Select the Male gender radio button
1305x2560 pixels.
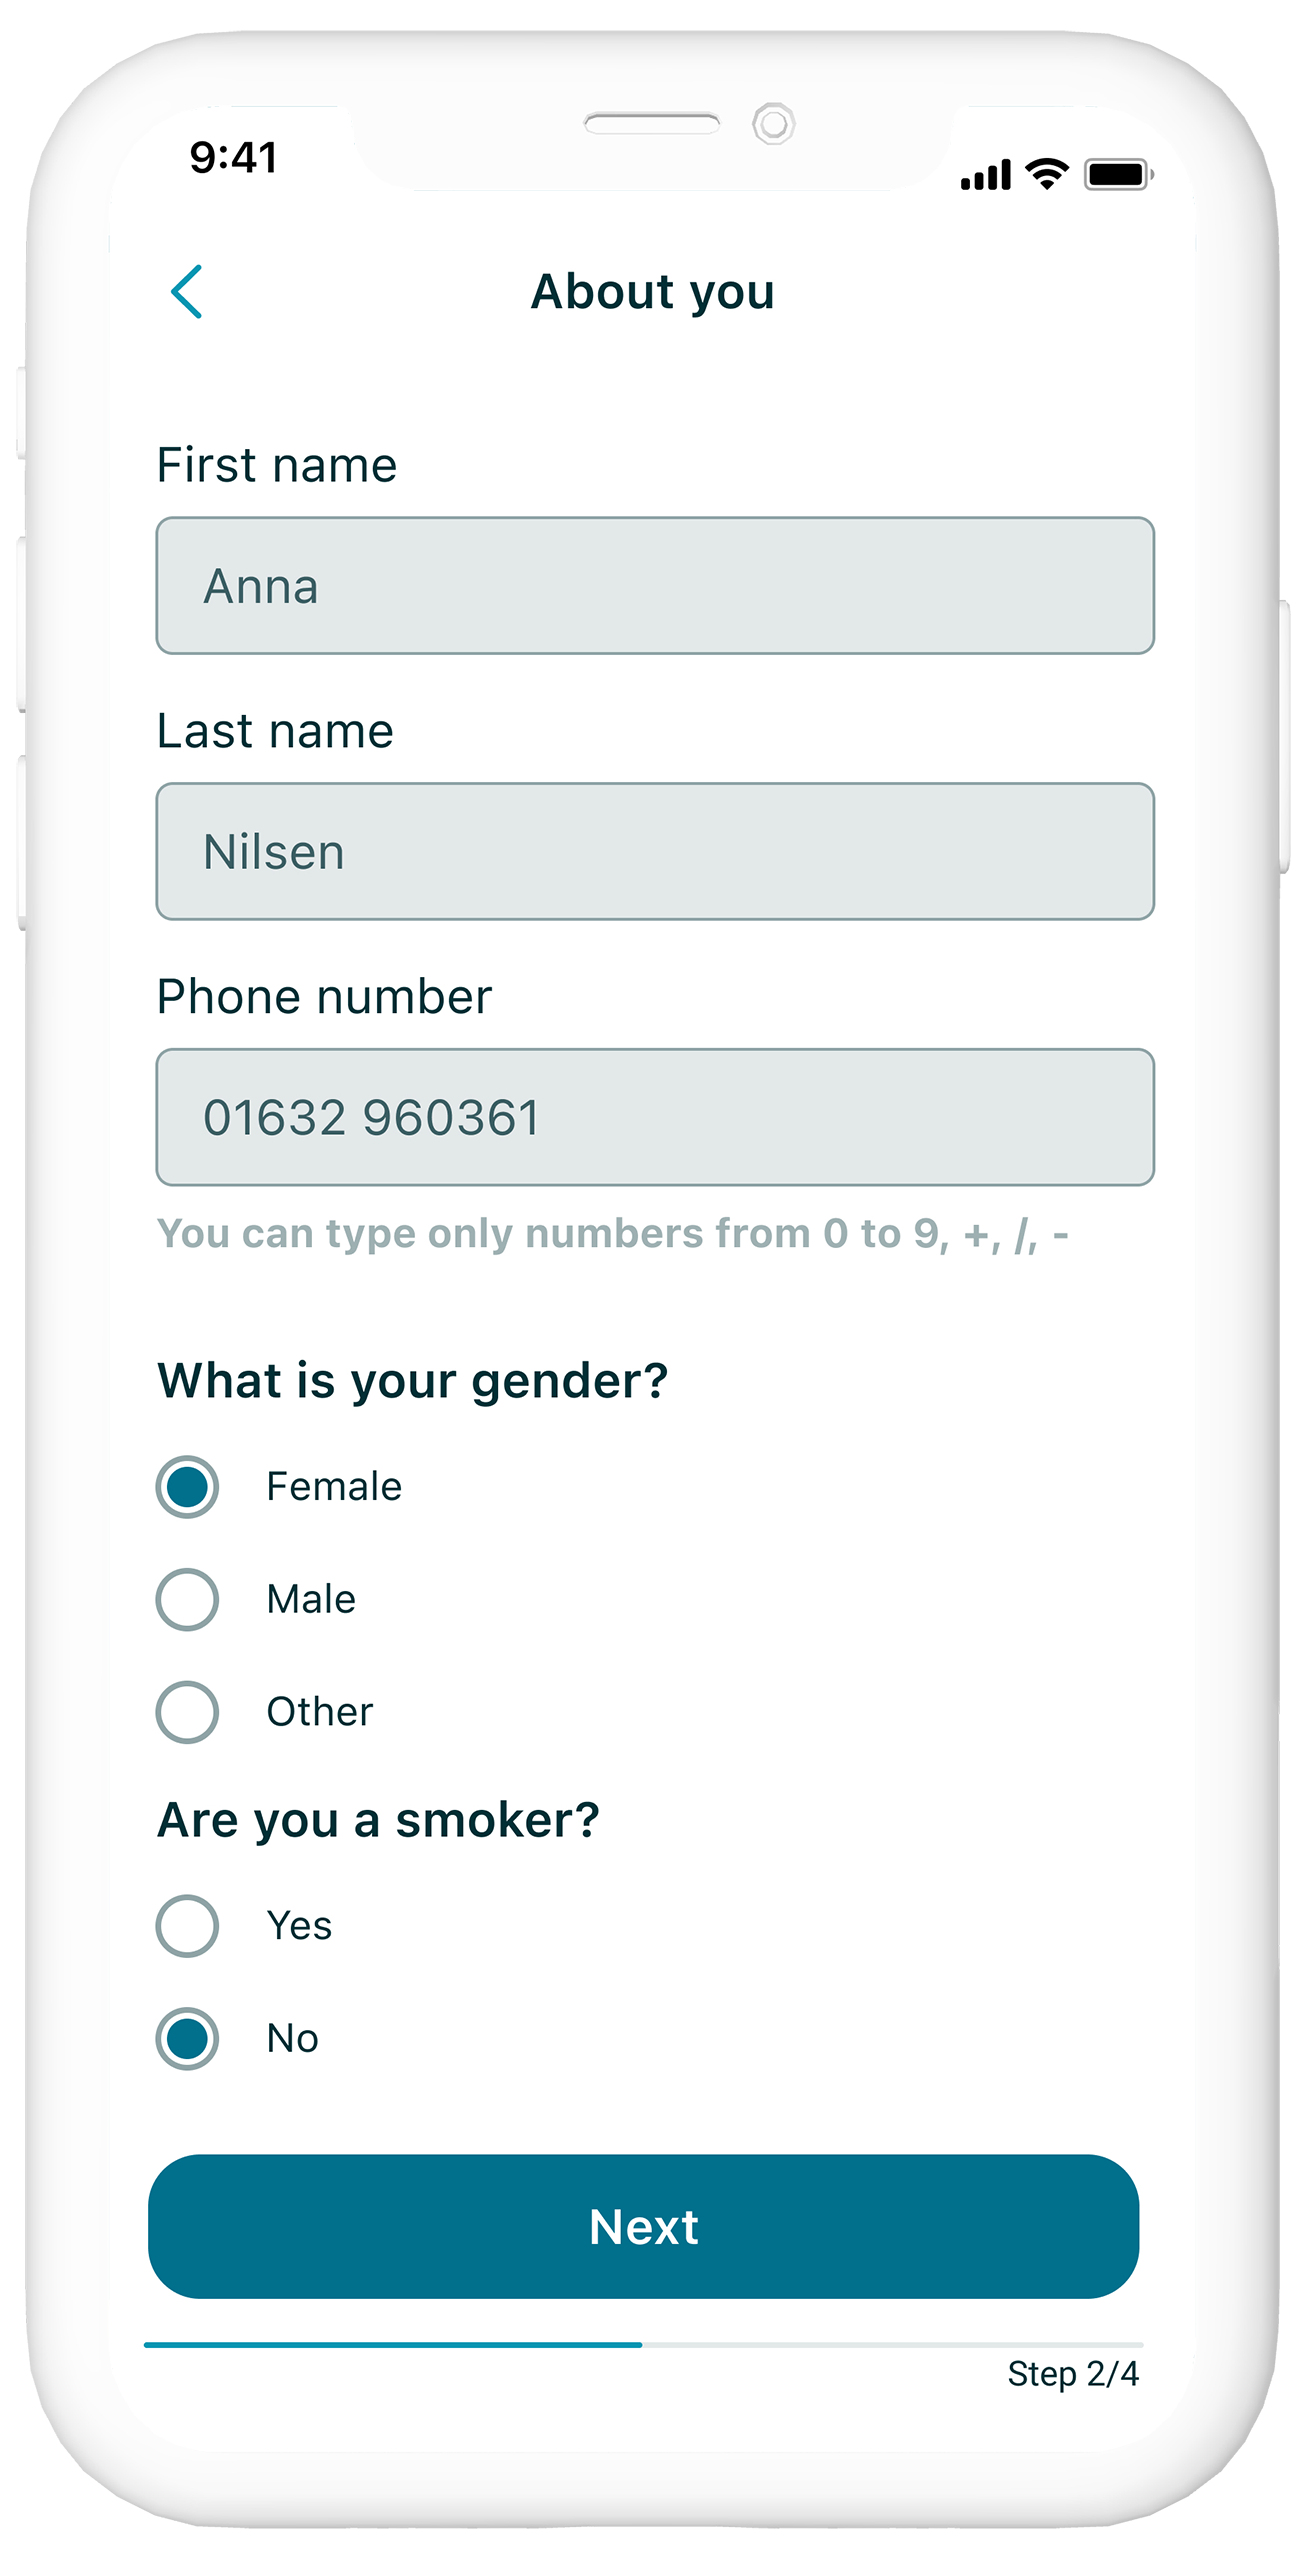[x=187, y=1599]
